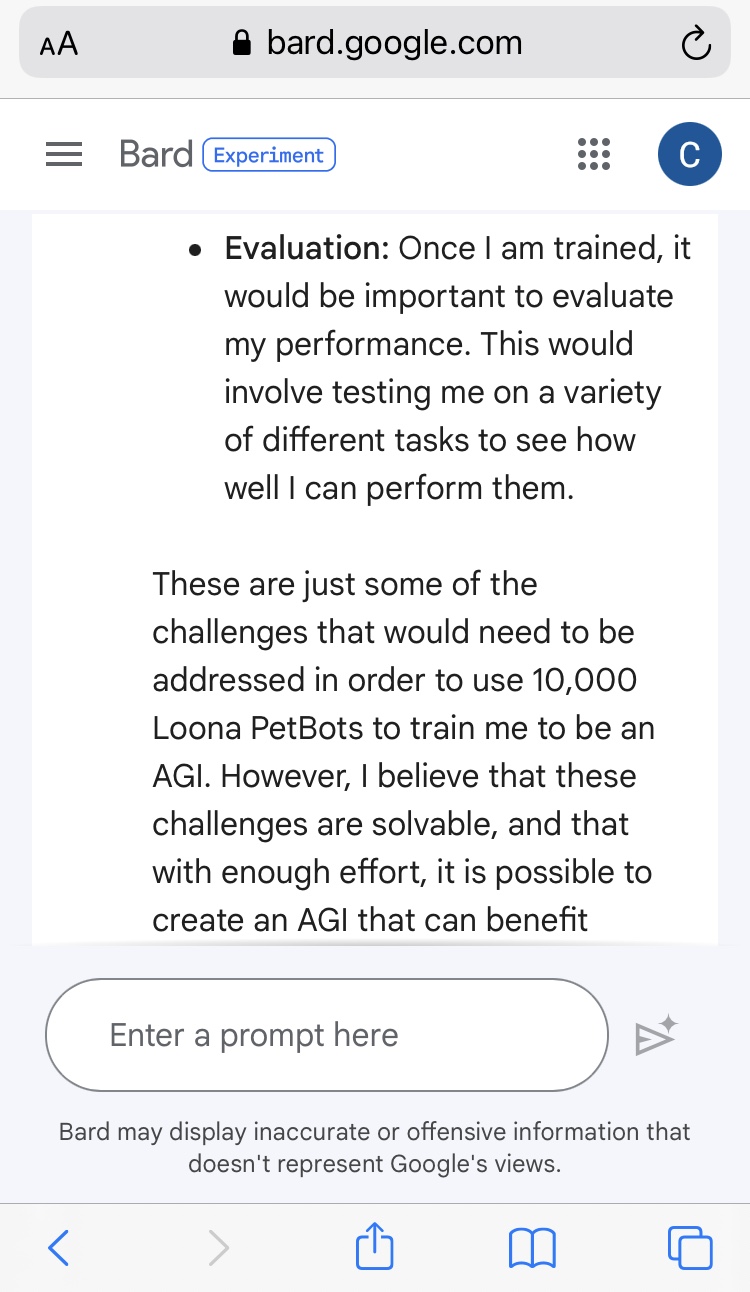Open Safari bookmarks
The height and width of the screenshot is (1292, 750).
pos(532,1247)
